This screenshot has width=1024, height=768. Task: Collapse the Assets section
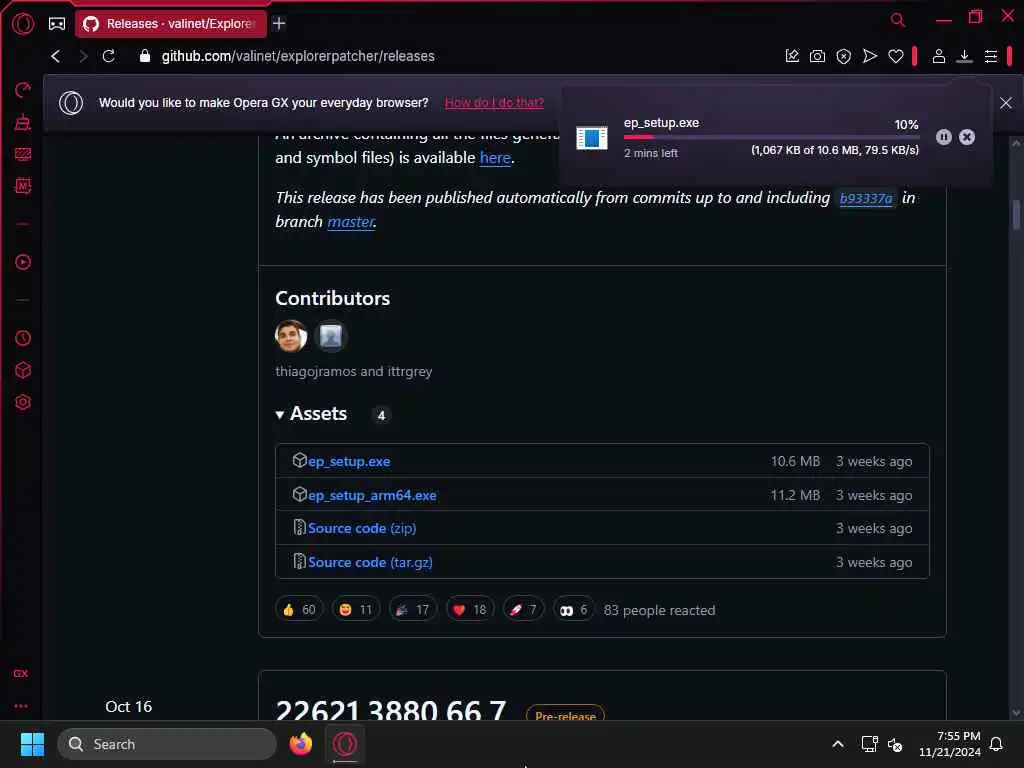click(x=312, y=414)
